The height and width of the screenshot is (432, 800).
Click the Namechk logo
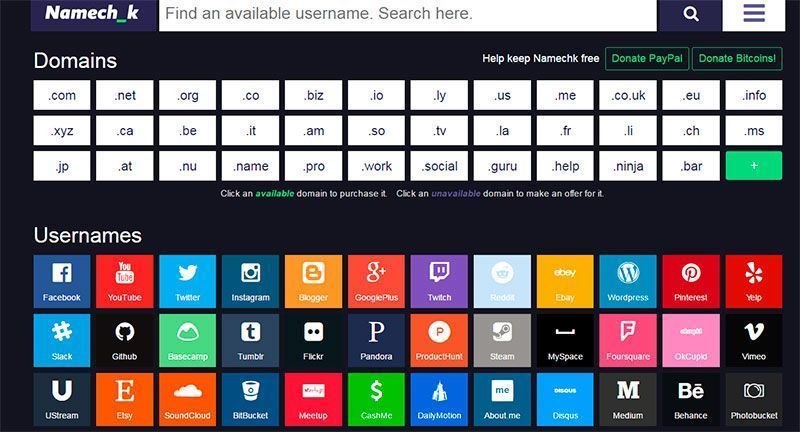93,14
